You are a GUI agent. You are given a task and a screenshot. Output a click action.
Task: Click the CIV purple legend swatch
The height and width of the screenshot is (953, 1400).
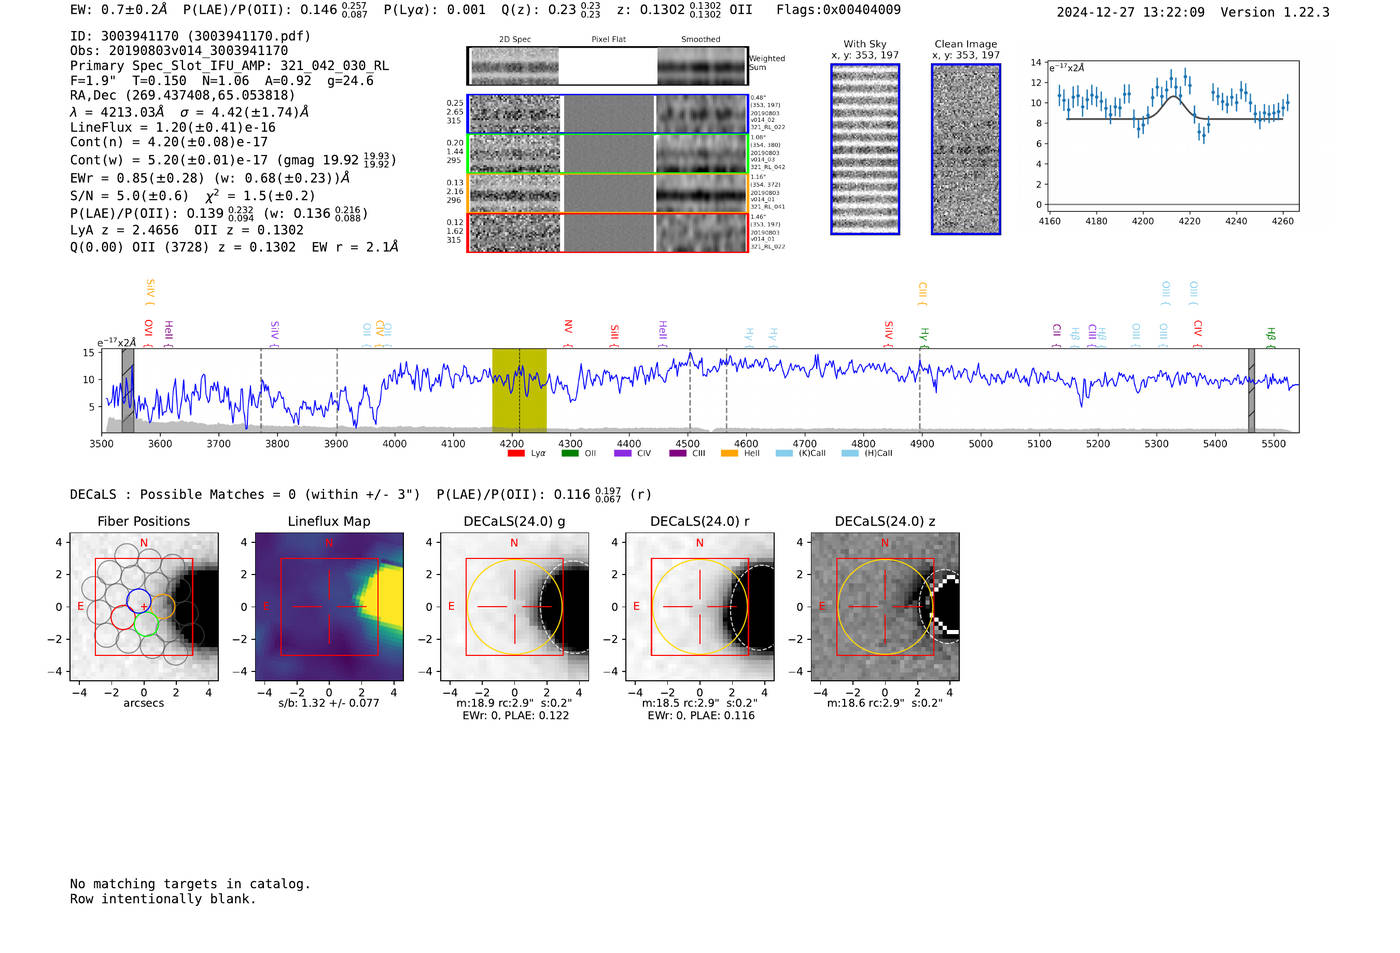coord(623,454)
